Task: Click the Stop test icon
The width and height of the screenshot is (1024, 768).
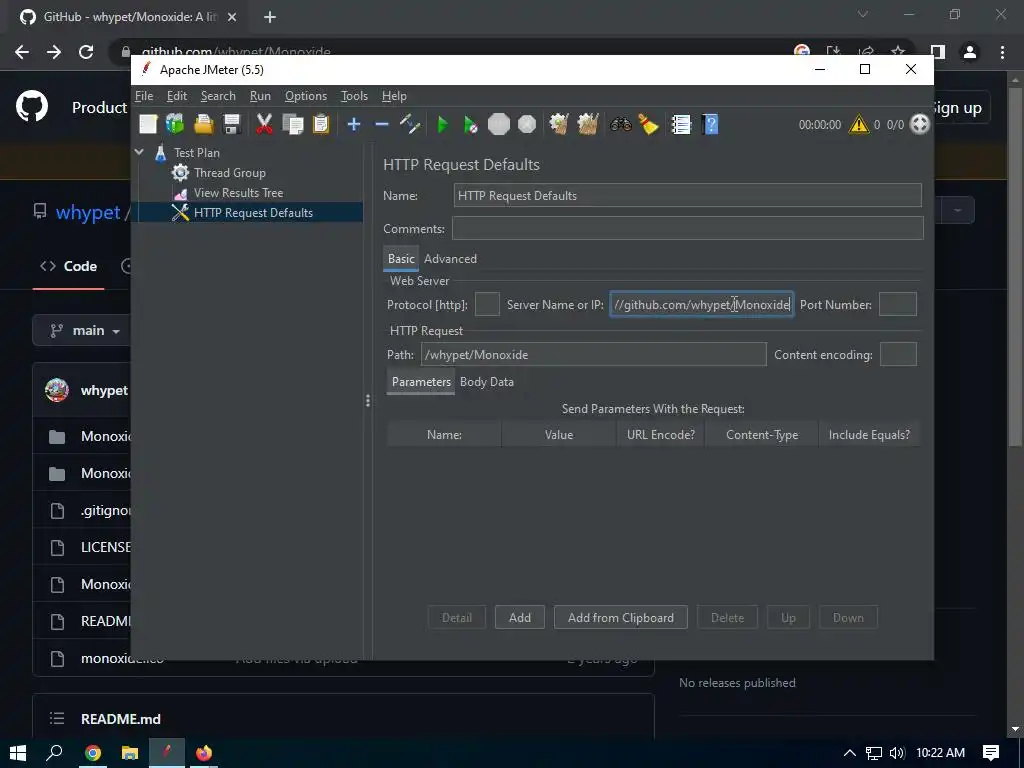Action: pyautogui.click(x=499, y=124)
